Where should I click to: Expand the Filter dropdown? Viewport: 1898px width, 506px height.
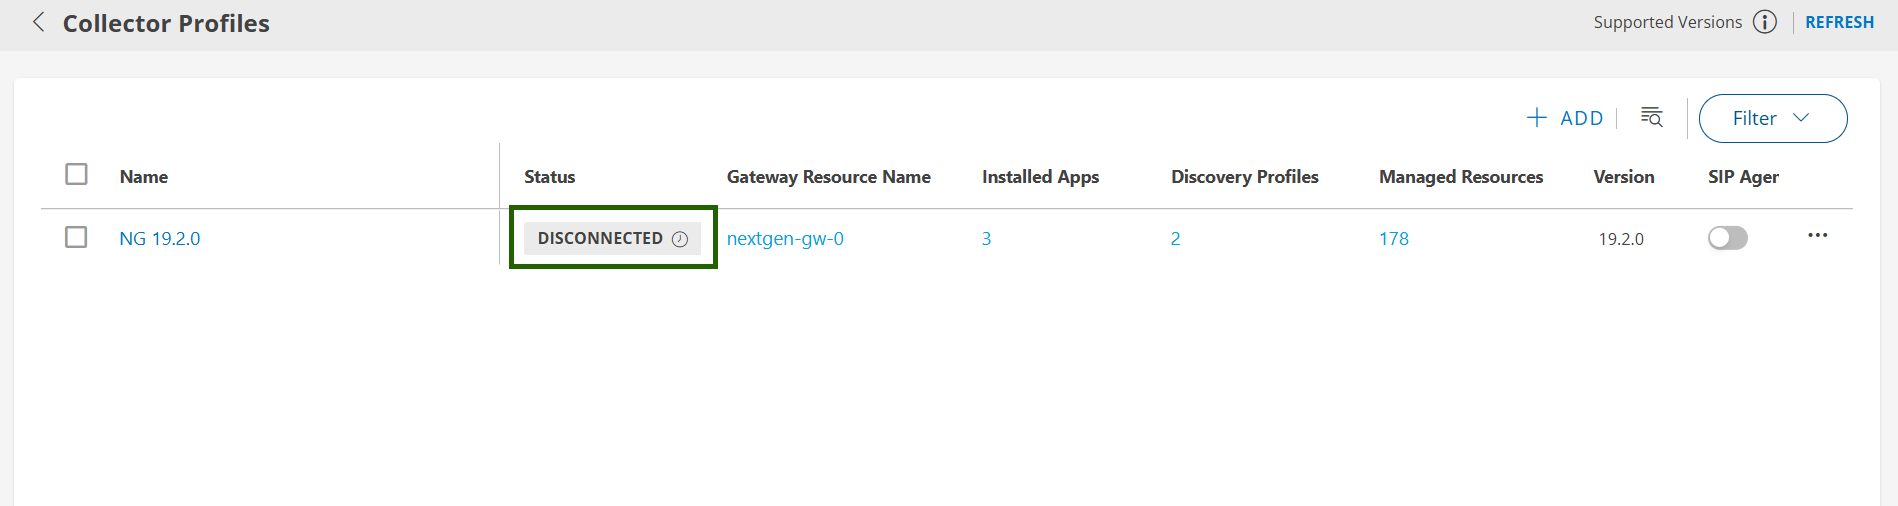point(1772,118)
